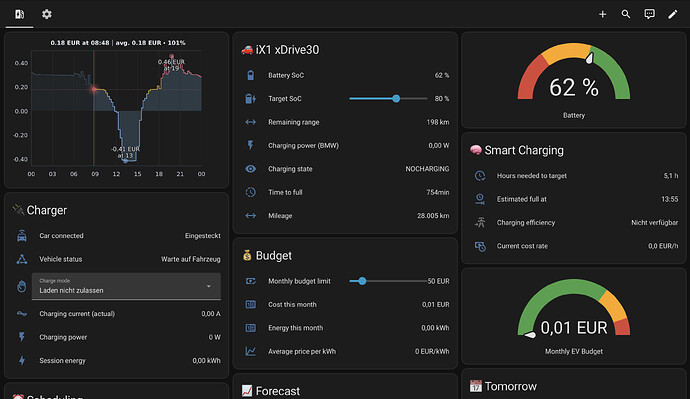690x399 pixels.
Task: Click the Vehicle status icon
Action: pyautogui.click(x=22, y=259)
